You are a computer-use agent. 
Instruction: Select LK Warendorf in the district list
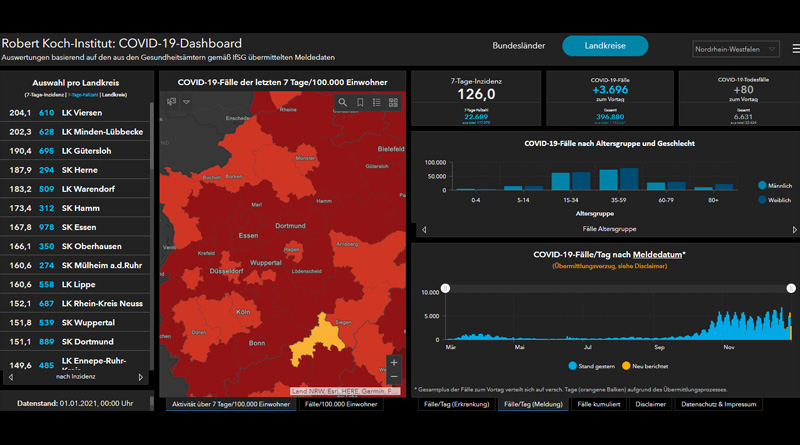coord(75,189)
